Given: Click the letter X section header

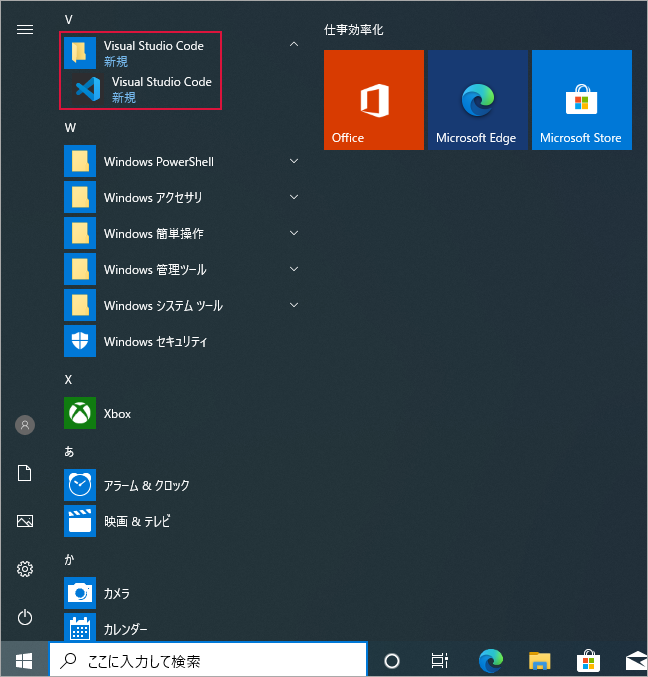Looking at the screenshot, I should click(68, 380).
